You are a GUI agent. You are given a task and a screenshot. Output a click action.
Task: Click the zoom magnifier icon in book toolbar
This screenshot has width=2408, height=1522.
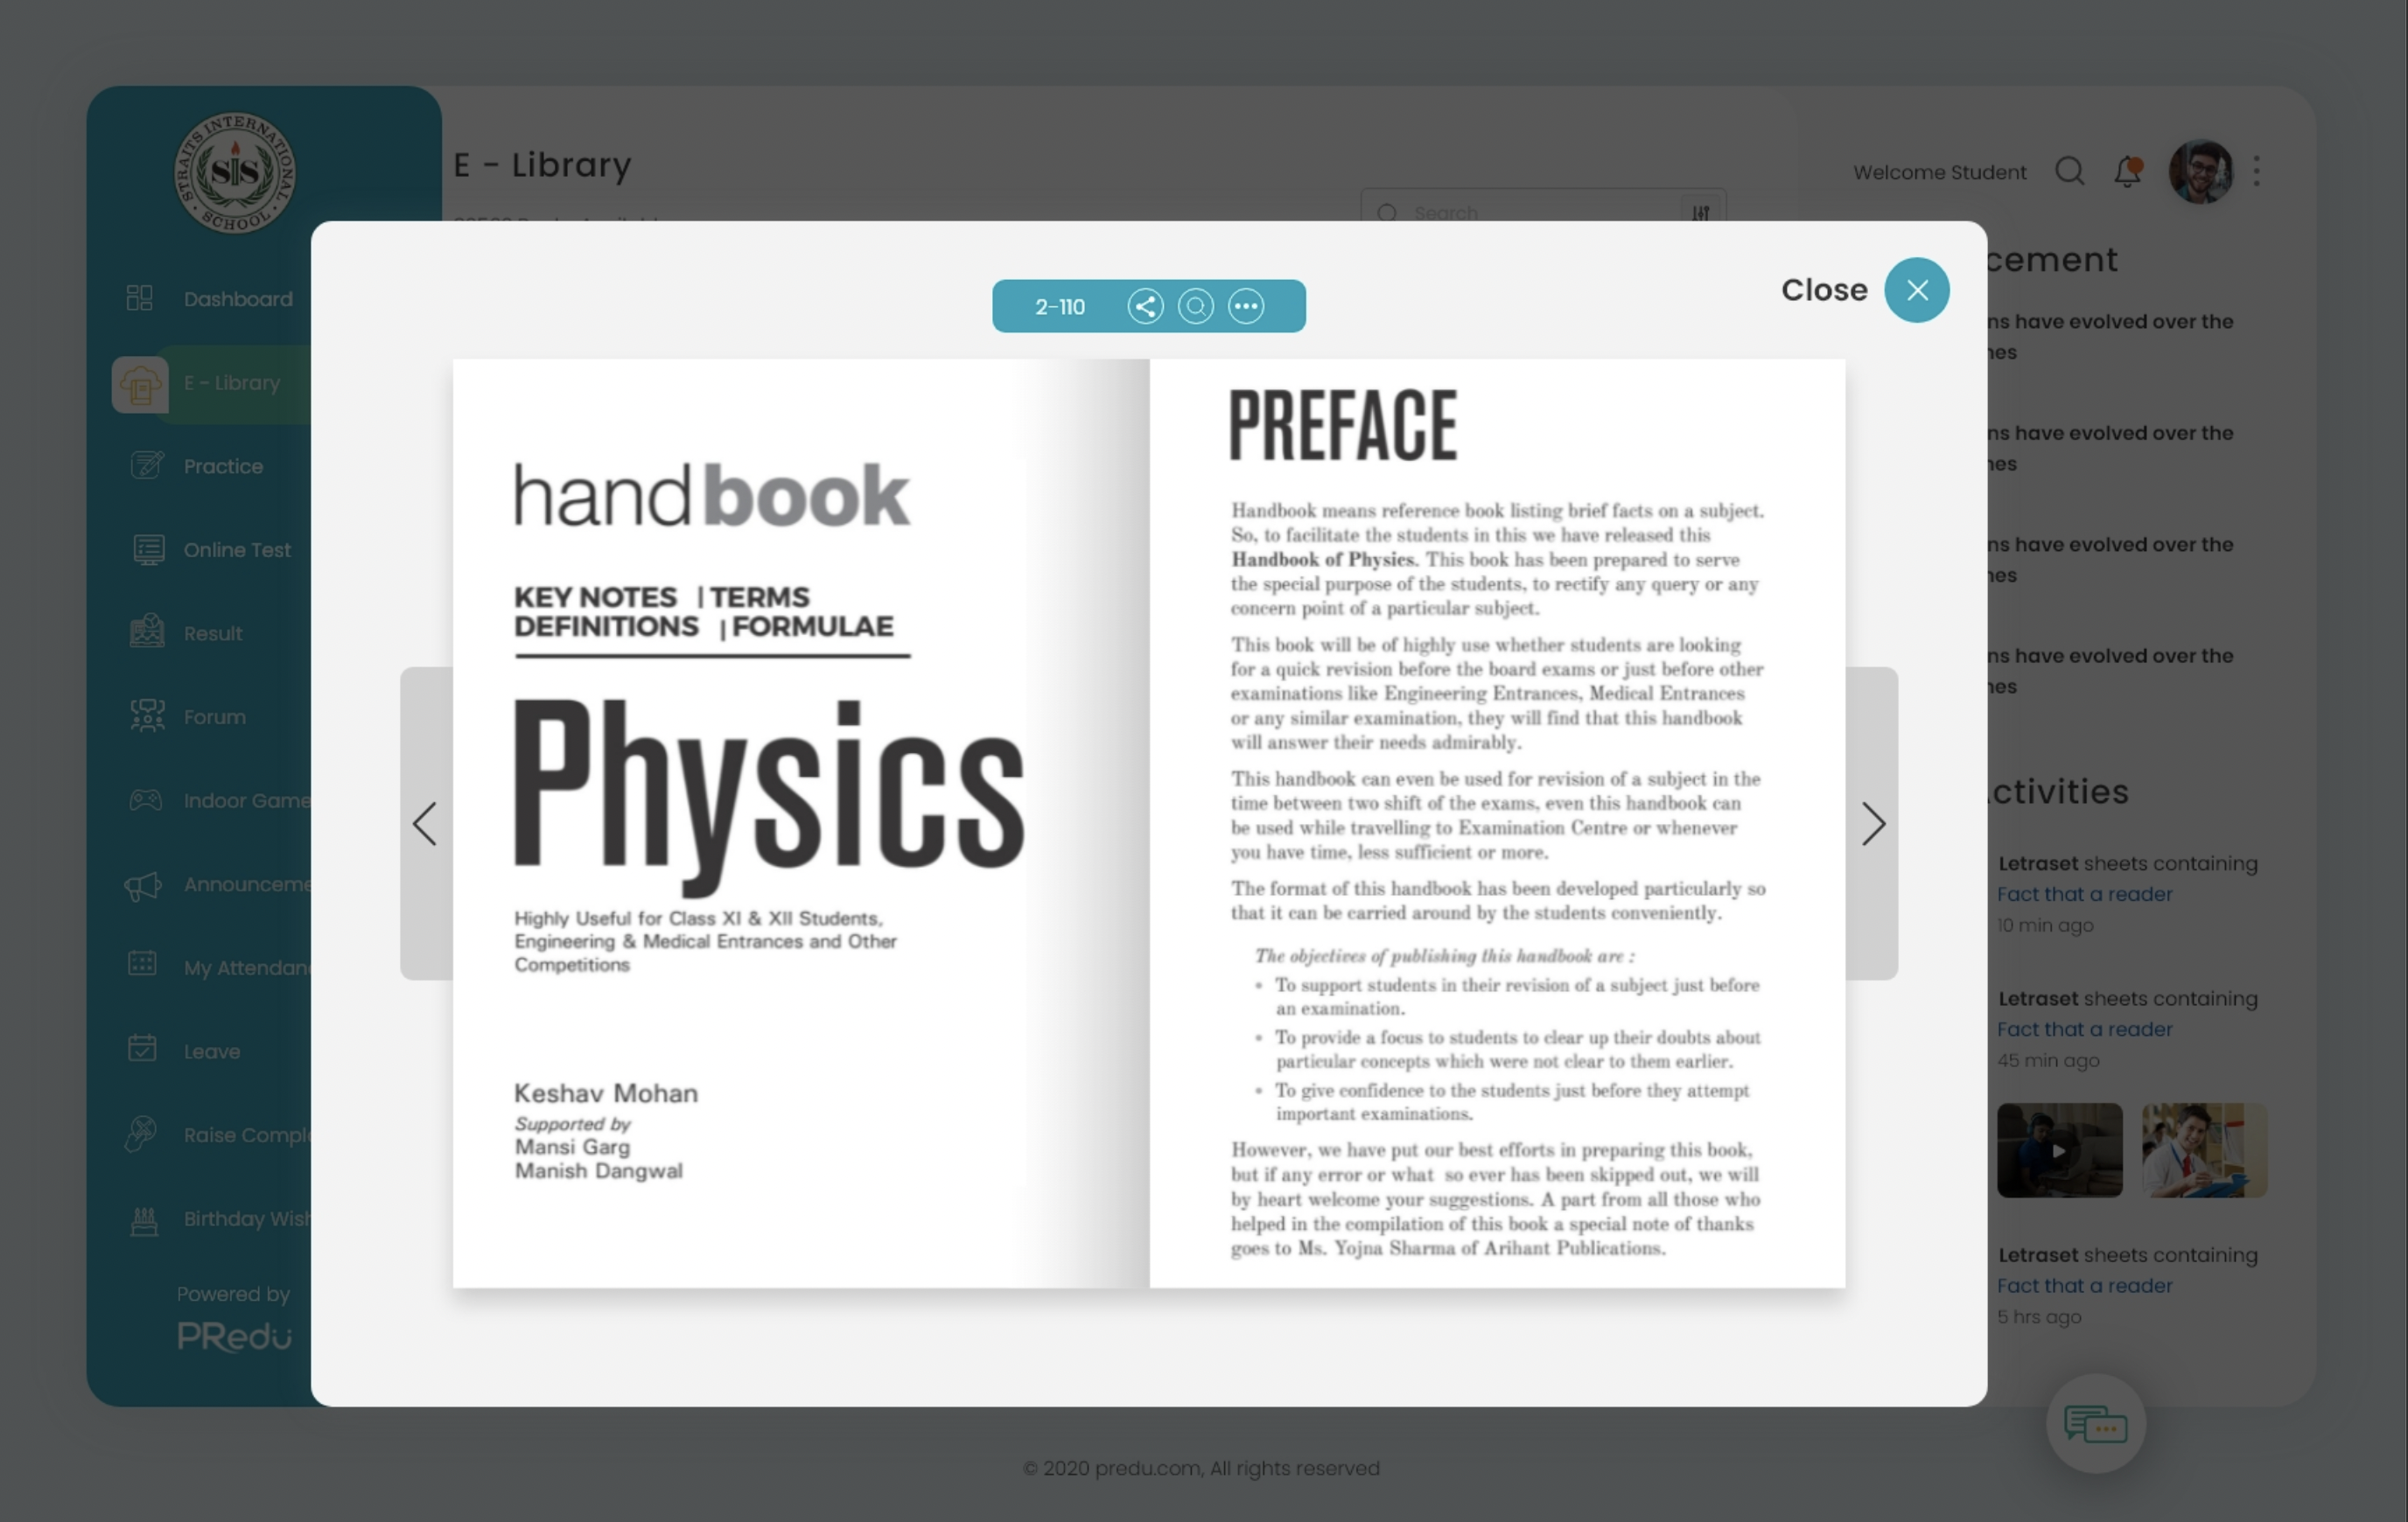[x=1195, y=306]
